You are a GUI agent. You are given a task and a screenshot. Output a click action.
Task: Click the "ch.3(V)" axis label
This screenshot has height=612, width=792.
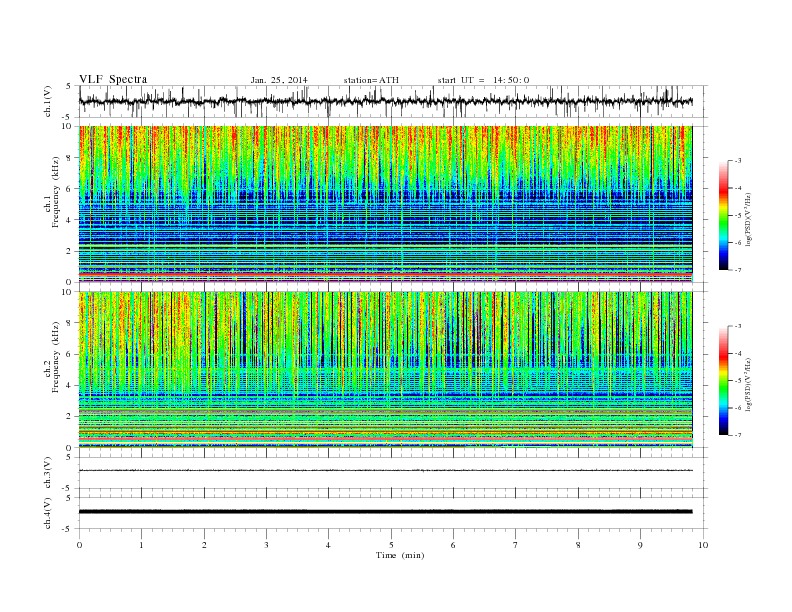click(48, 472)
